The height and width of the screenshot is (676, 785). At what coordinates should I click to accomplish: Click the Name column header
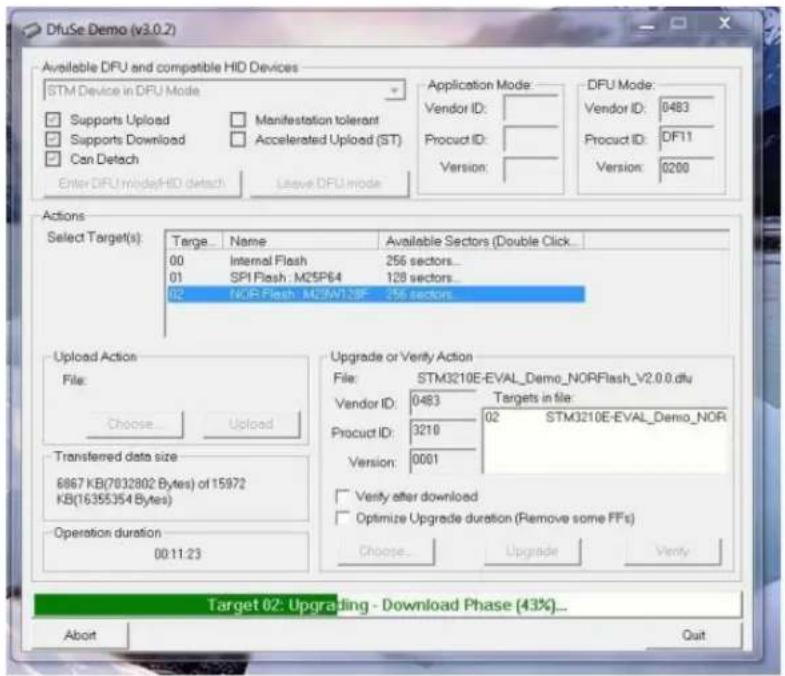pos(300,241)
